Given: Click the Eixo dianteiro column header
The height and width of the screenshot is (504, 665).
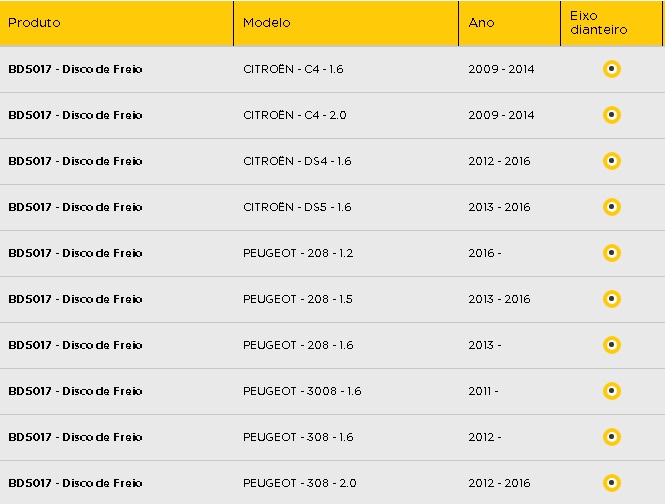Looking at the screenshot, I should tap(598, 22).
